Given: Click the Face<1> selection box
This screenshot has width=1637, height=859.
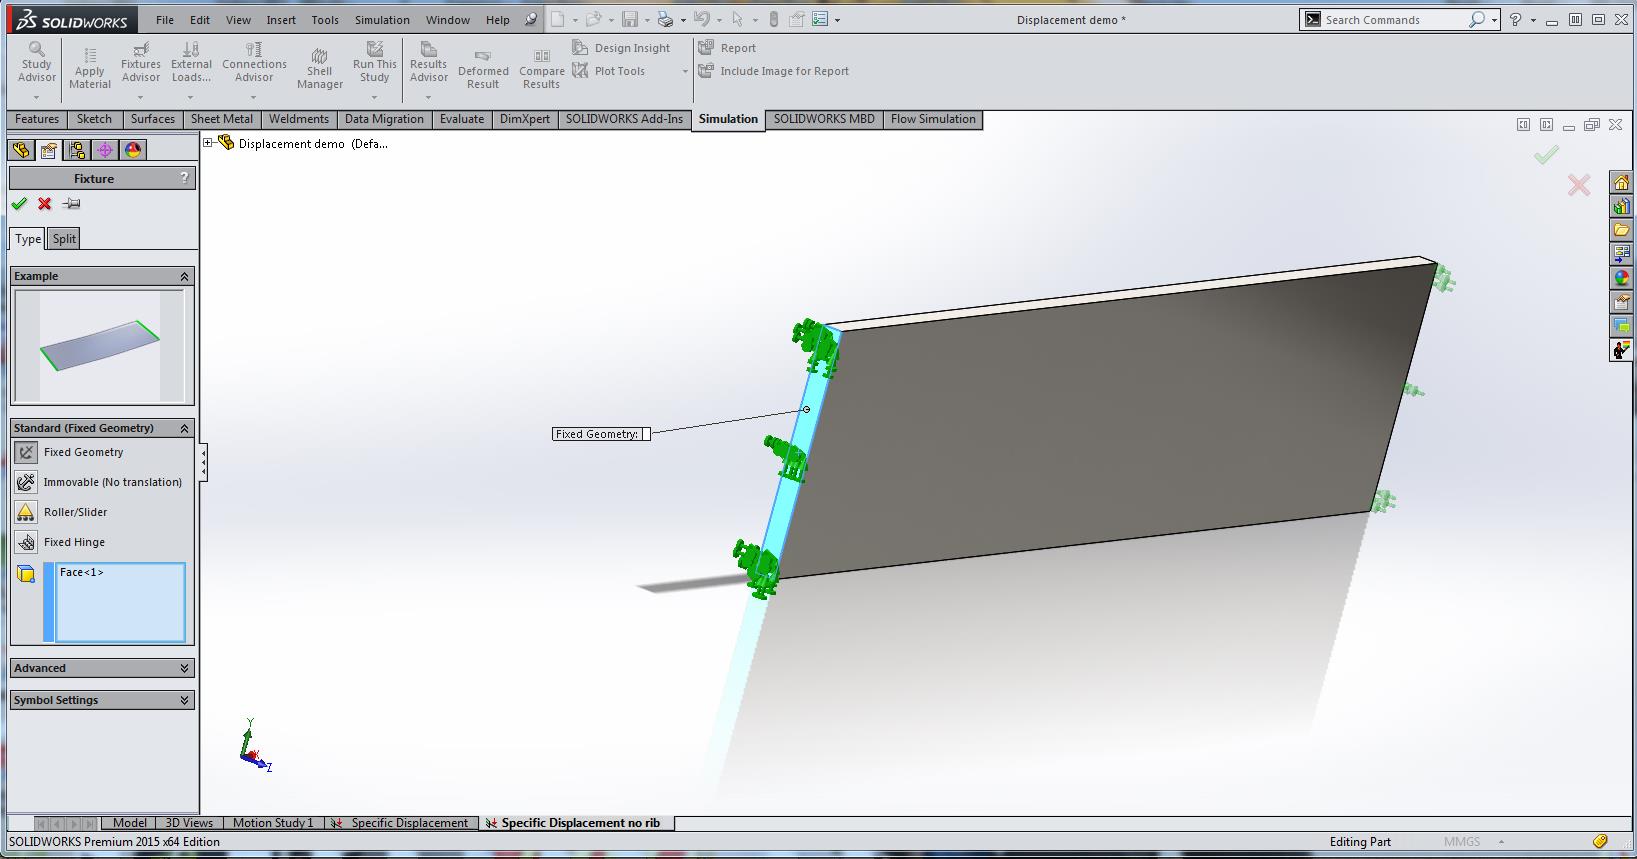Looking at the screenshot, I should (120, 602).
